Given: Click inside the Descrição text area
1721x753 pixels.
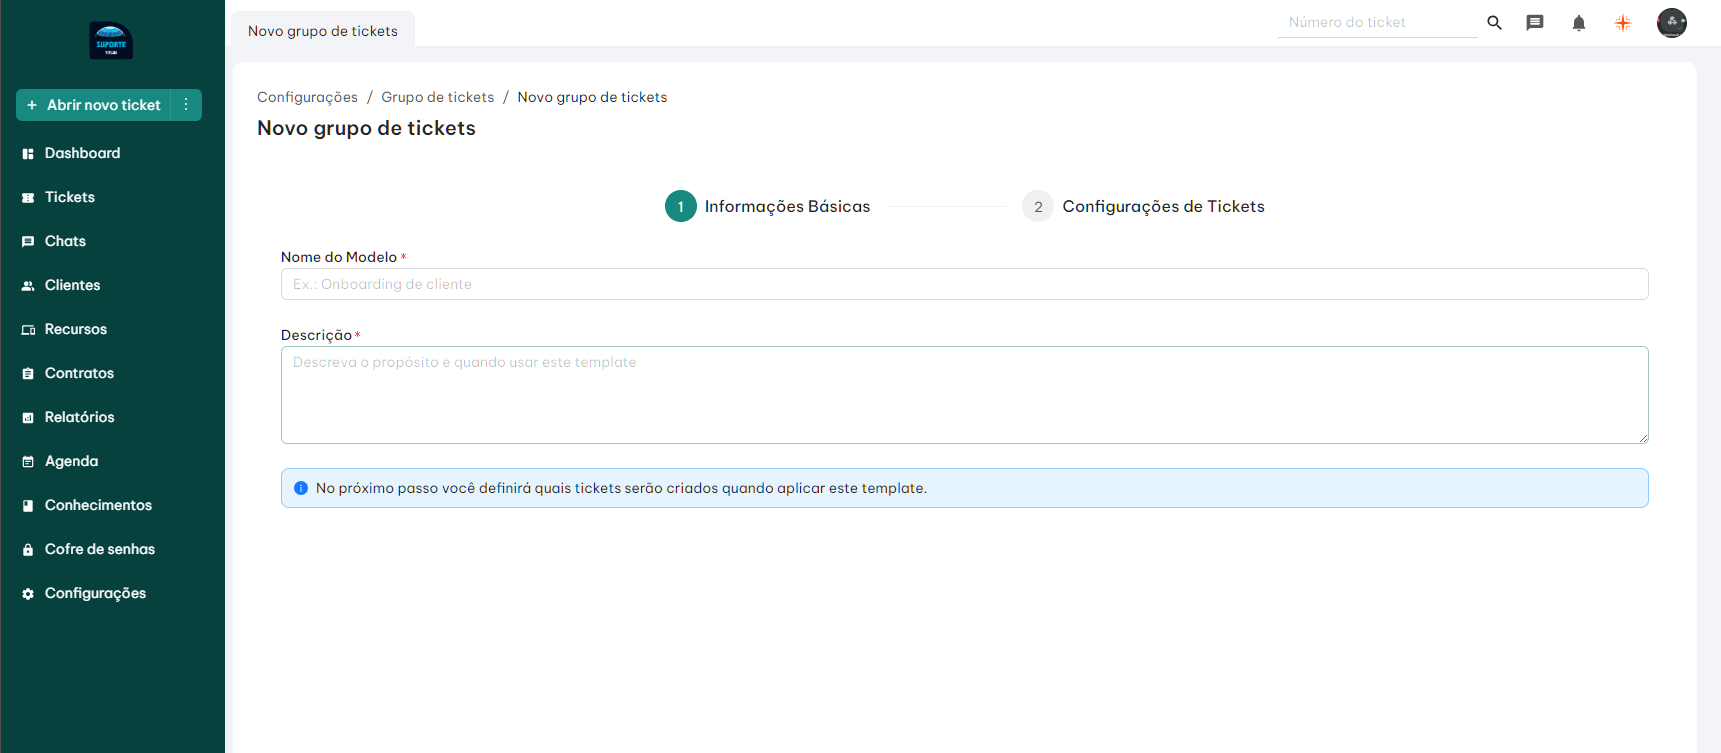Looking at the screenshot, I should point(964,395).
